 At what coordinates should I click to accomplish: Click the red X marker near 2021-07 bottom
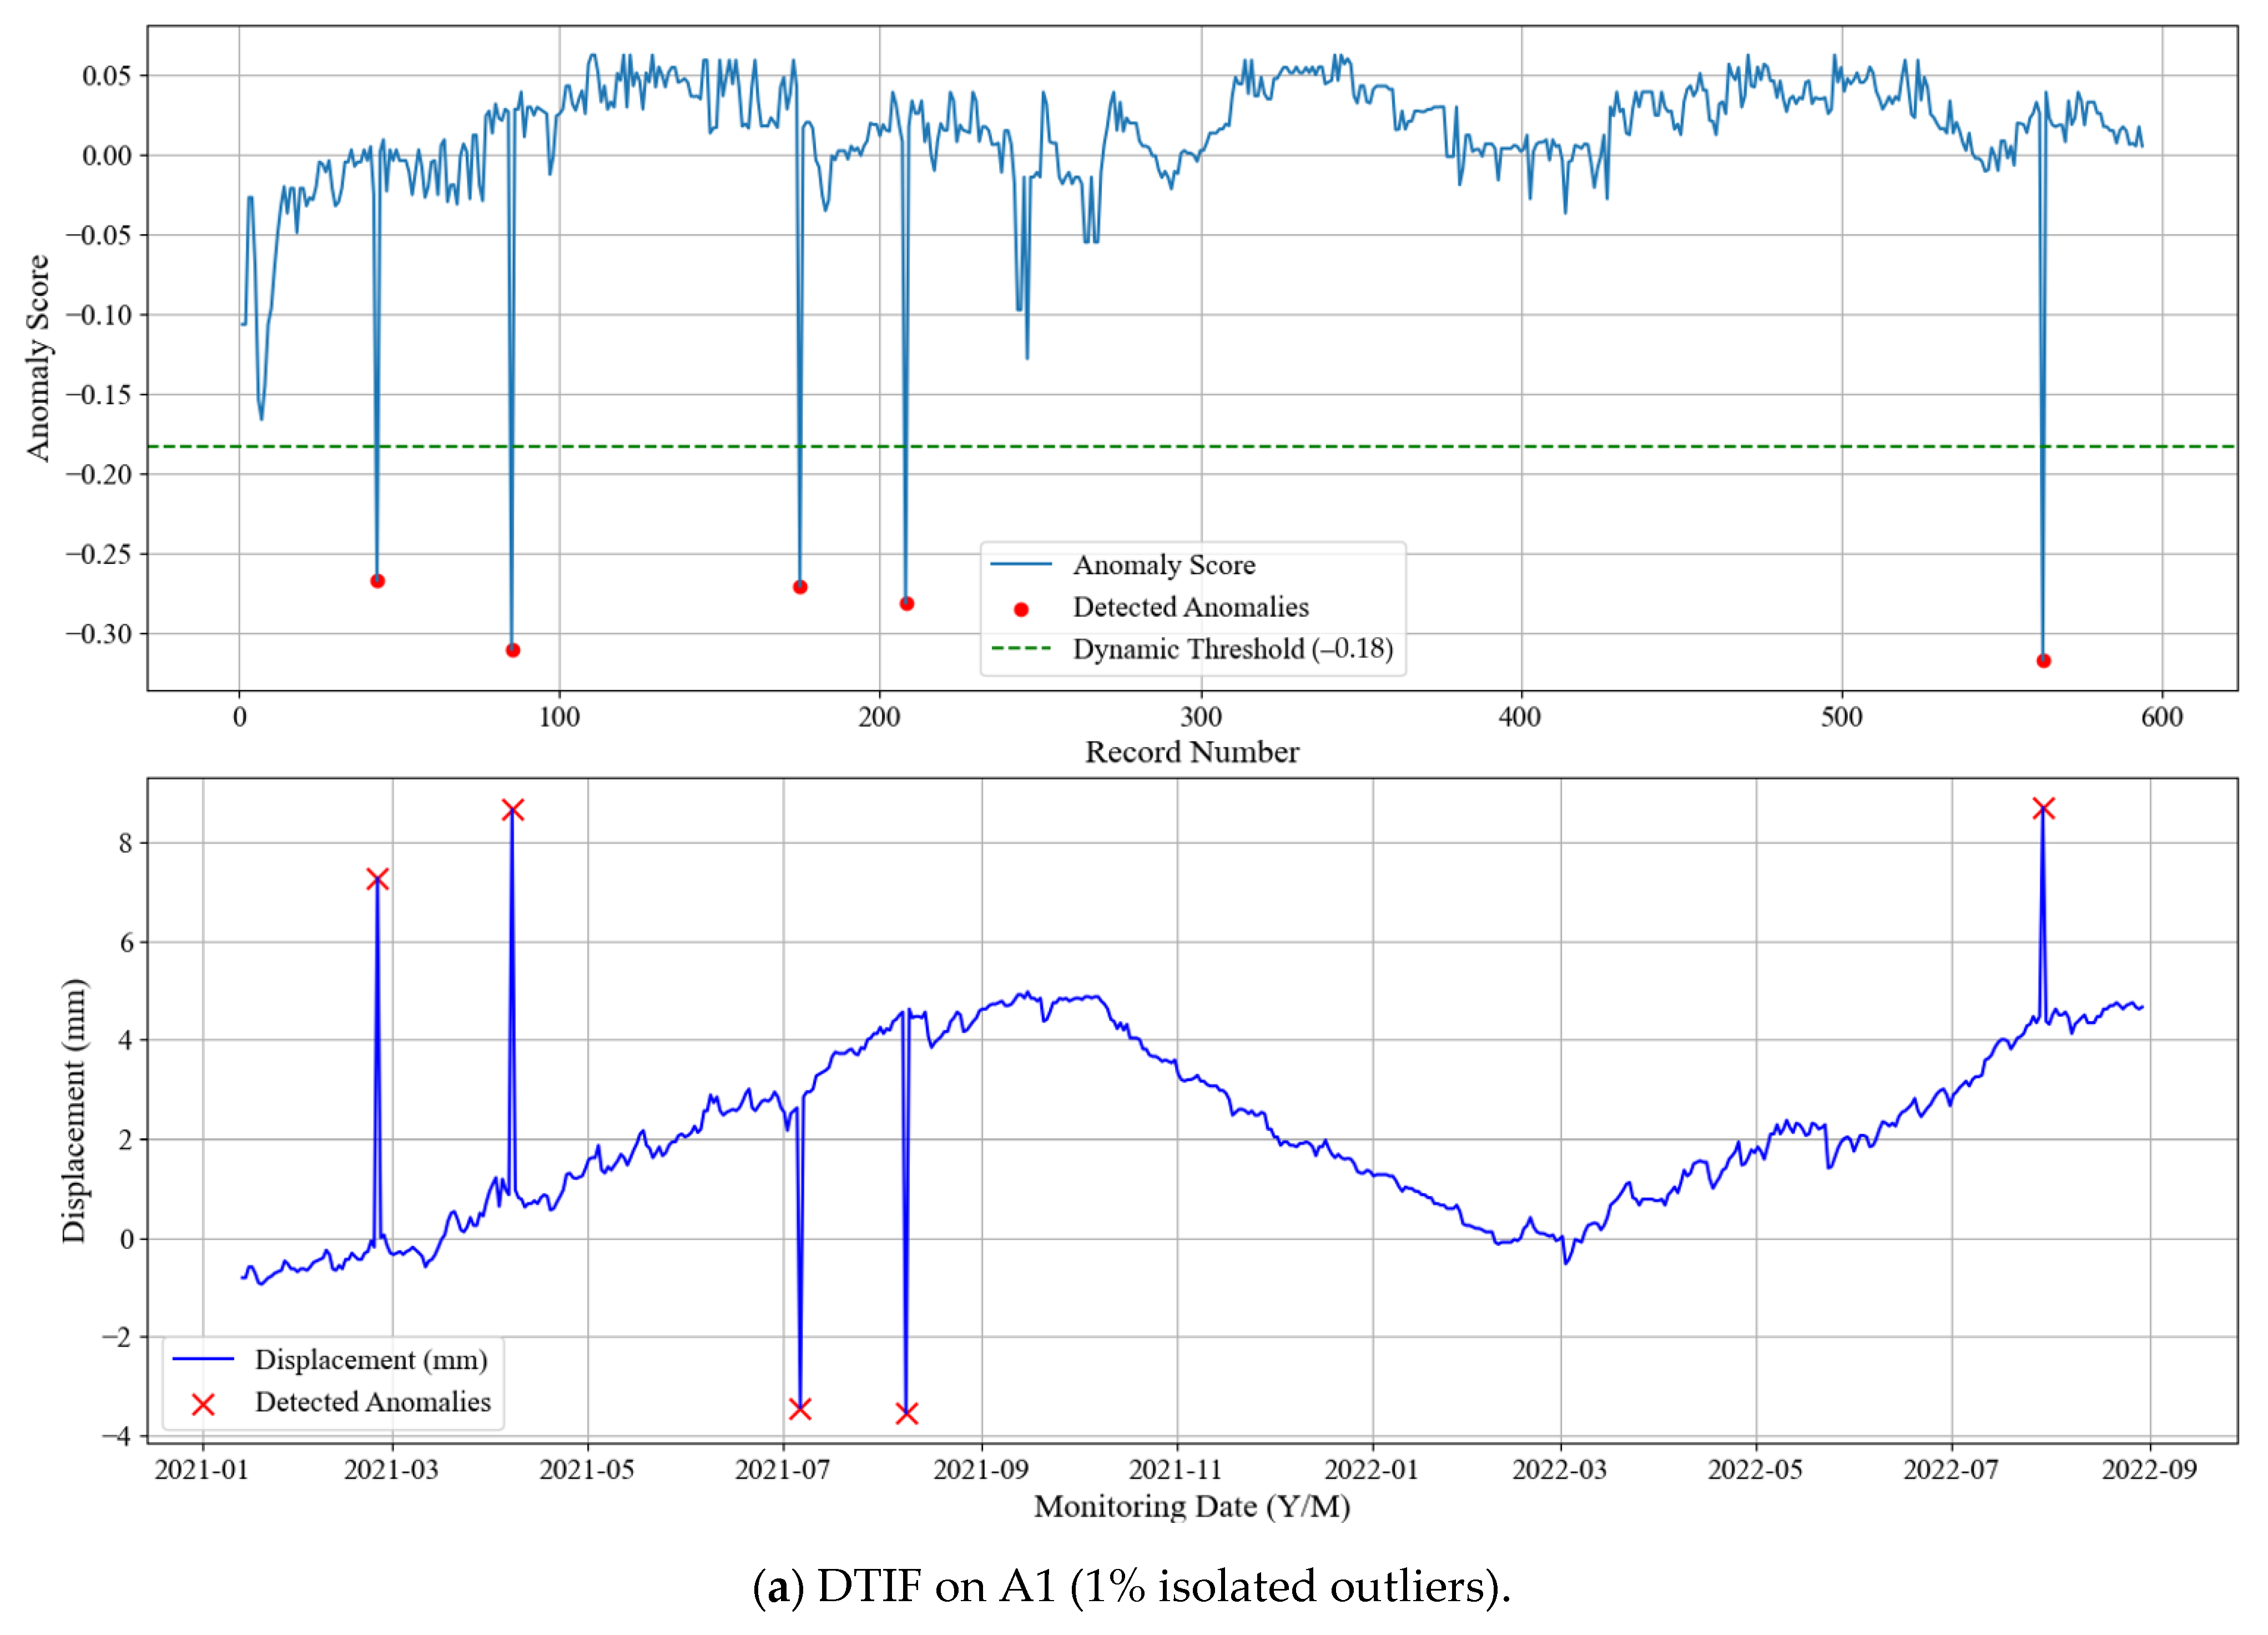tap(800, 1408)
